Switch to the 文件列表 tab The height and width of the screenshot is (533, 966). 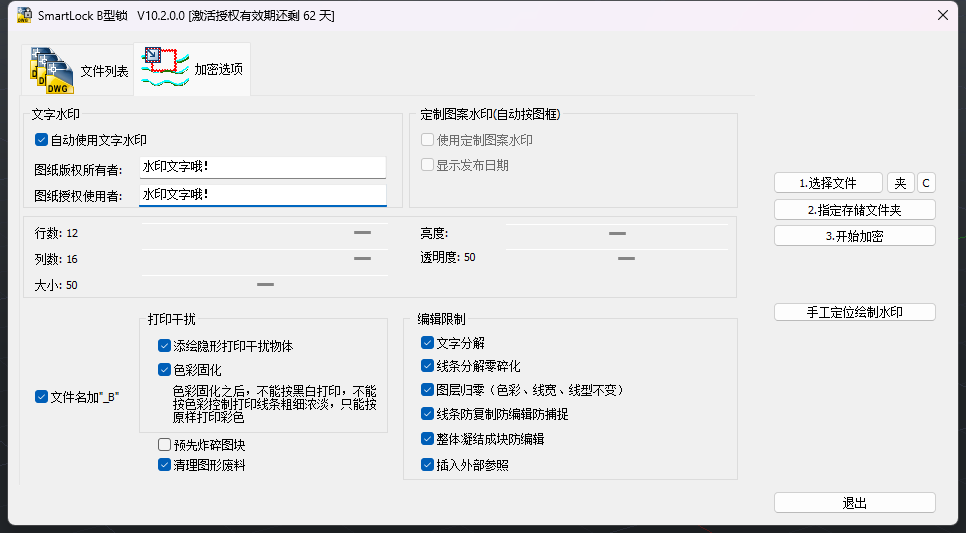tap(78, 70)
